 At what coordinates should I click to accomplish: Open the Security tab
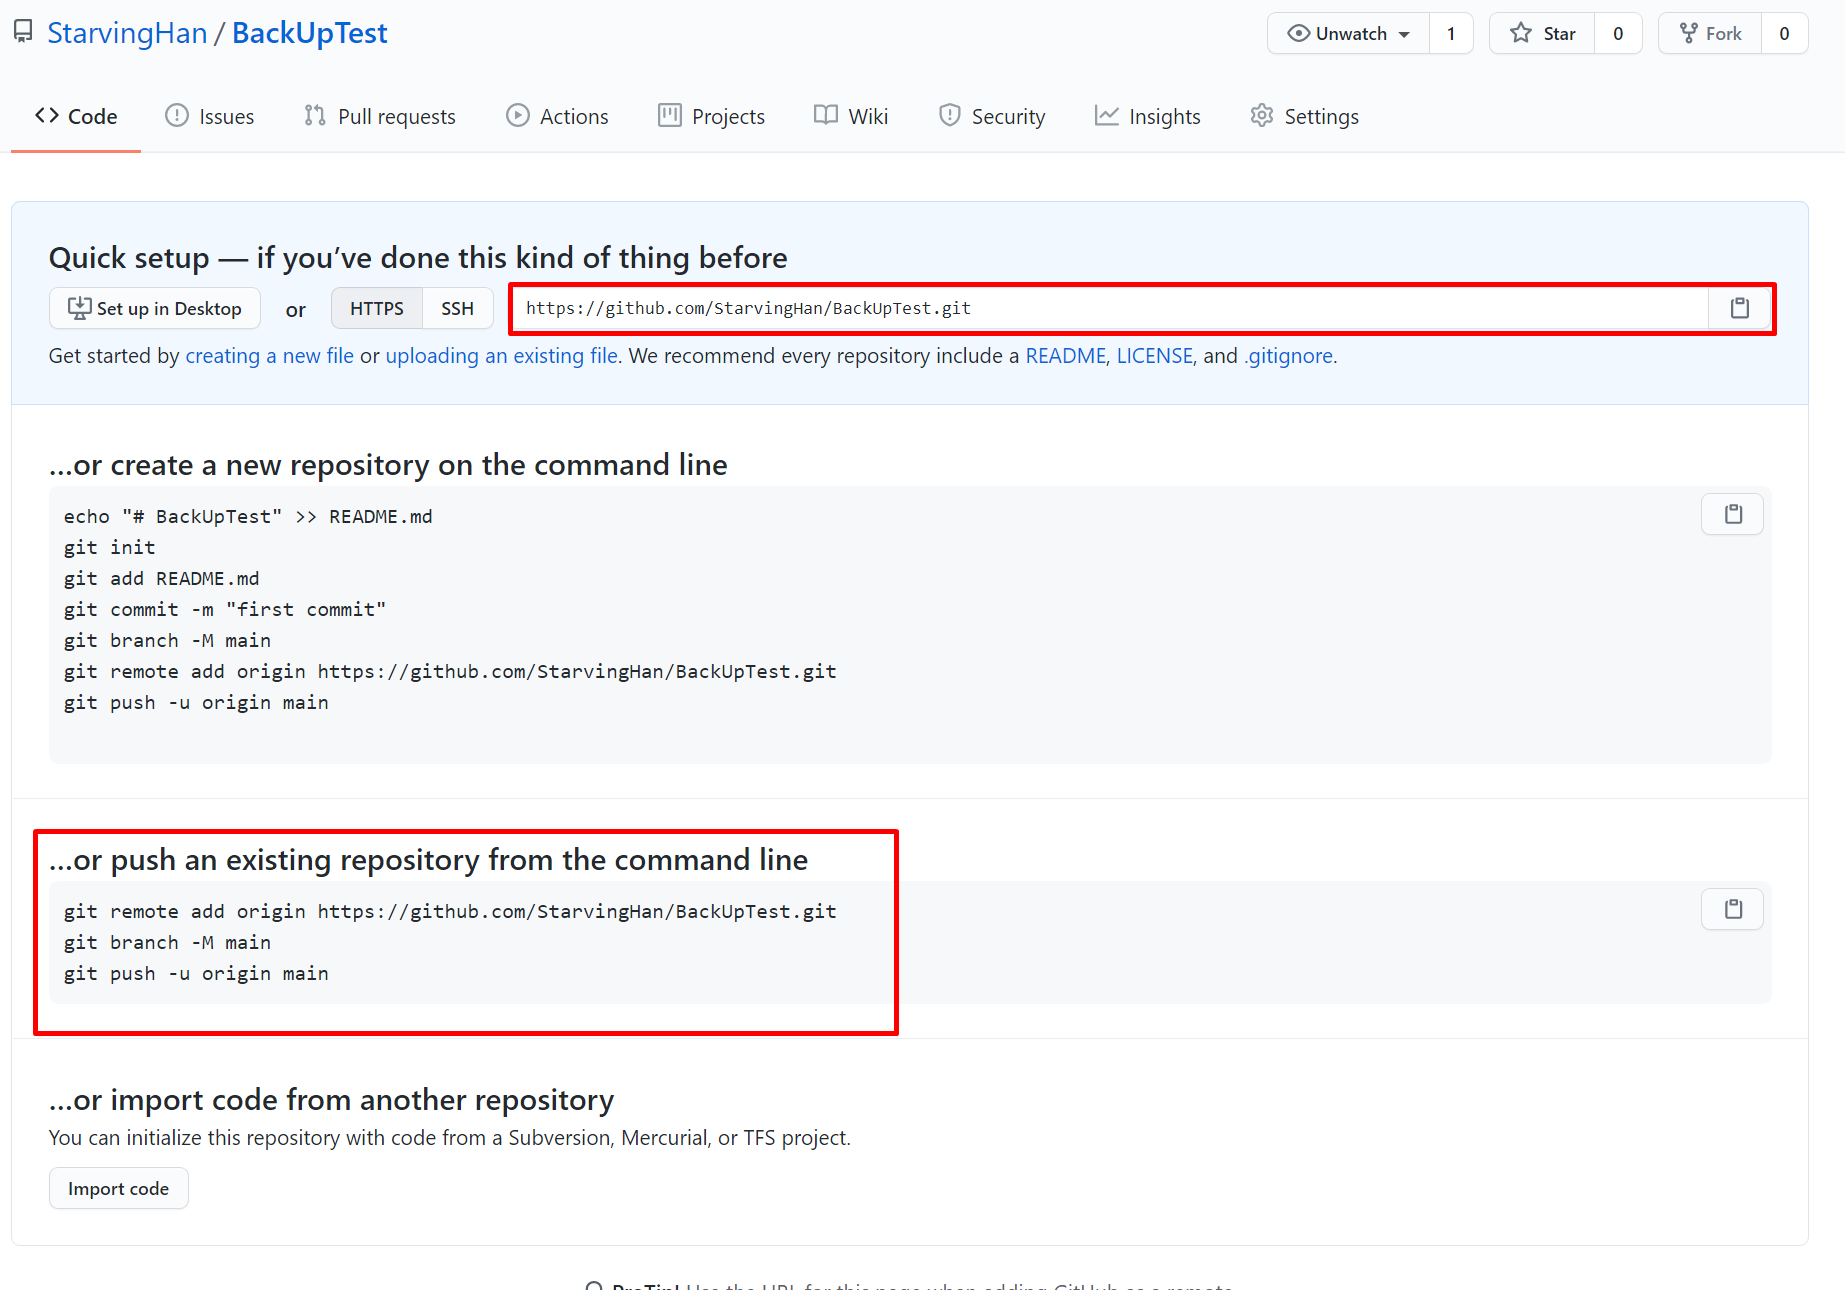(992, 116)
